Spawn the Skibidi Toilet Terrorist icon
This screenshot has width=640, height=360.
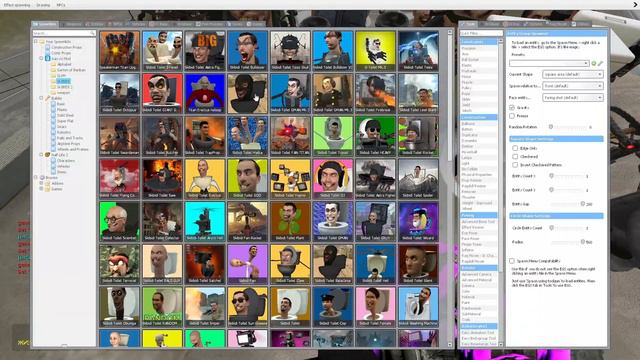(x=120, y=264)
